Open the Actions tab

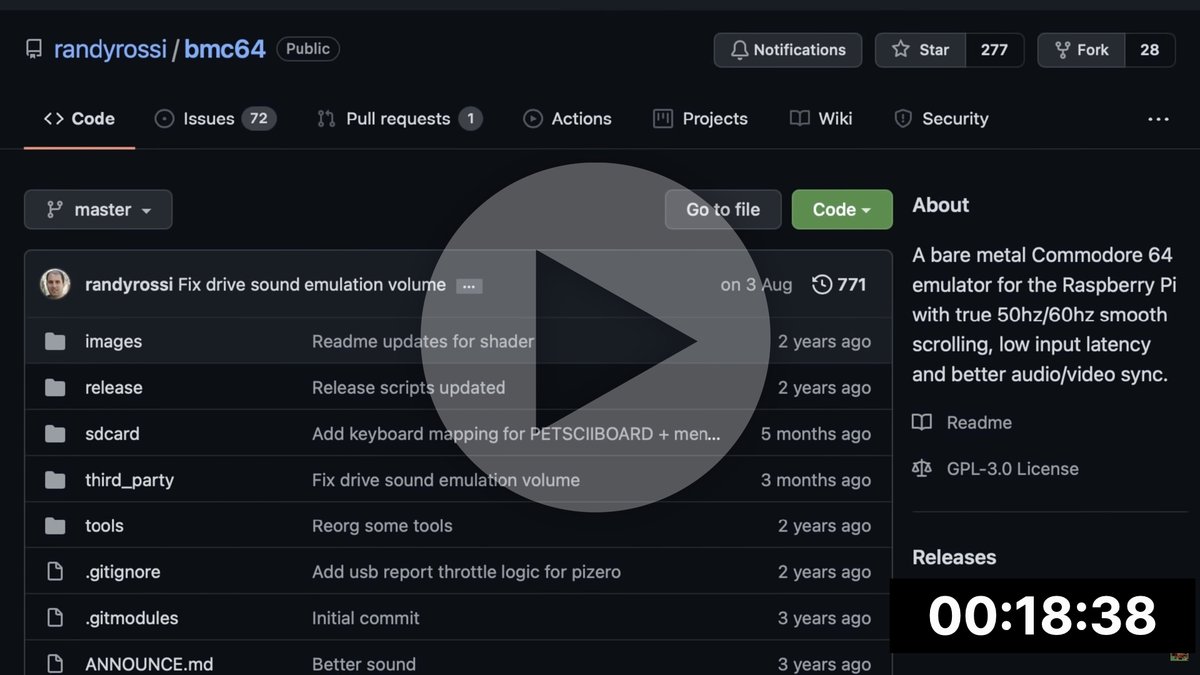point(567,118)
